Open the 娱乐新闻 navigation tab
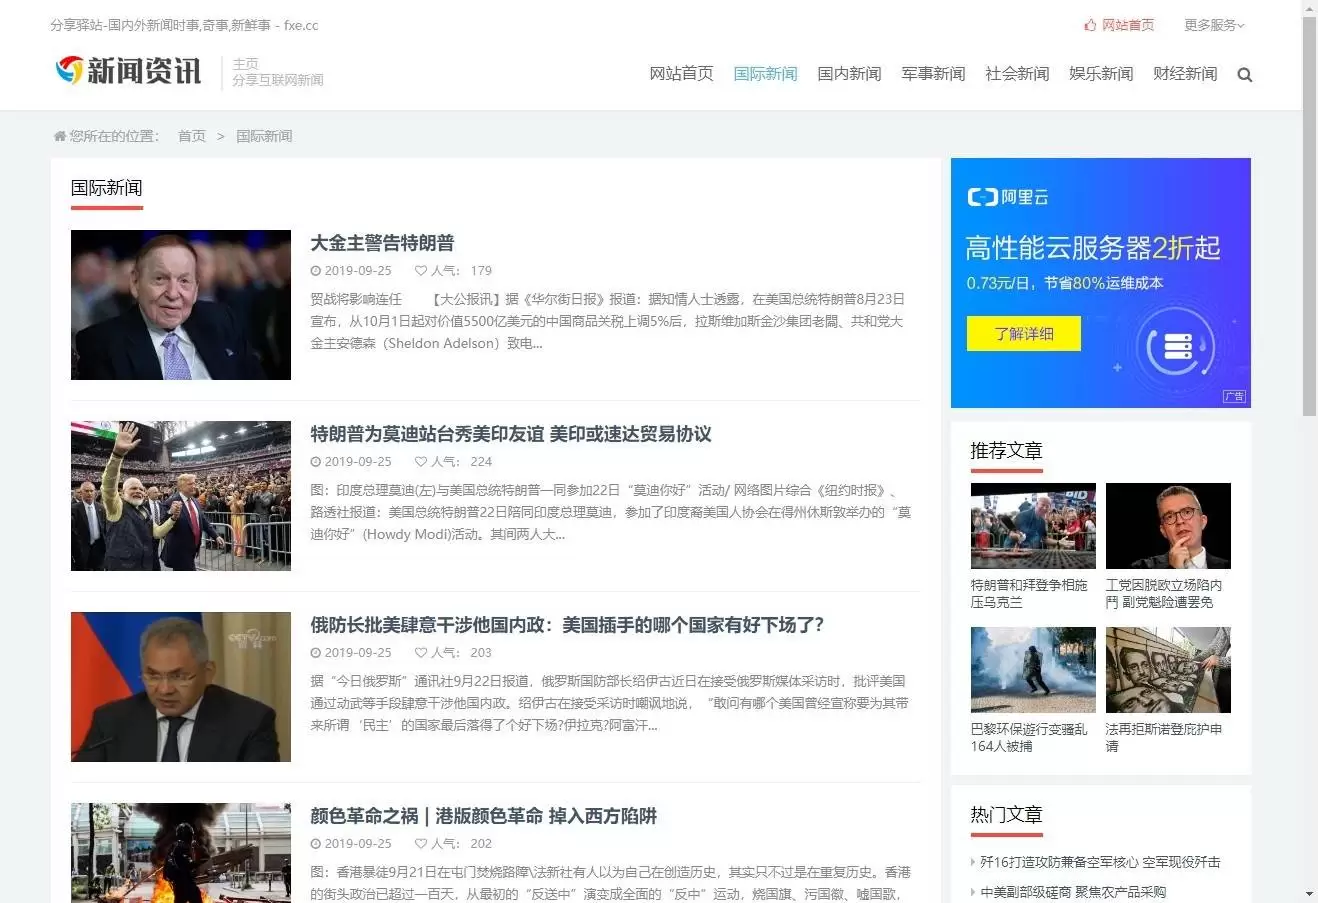 (1101, 74)
